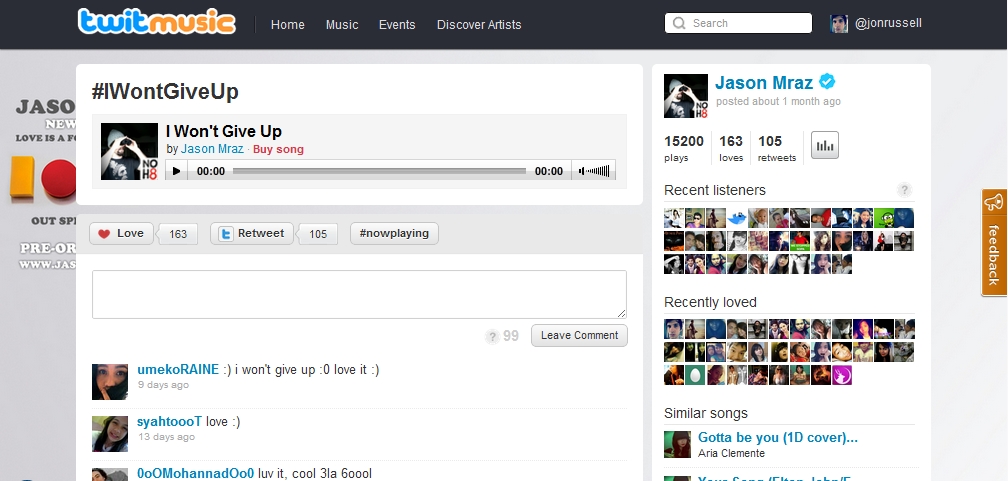Click the twitmusic logo

[x=156, y=23]
